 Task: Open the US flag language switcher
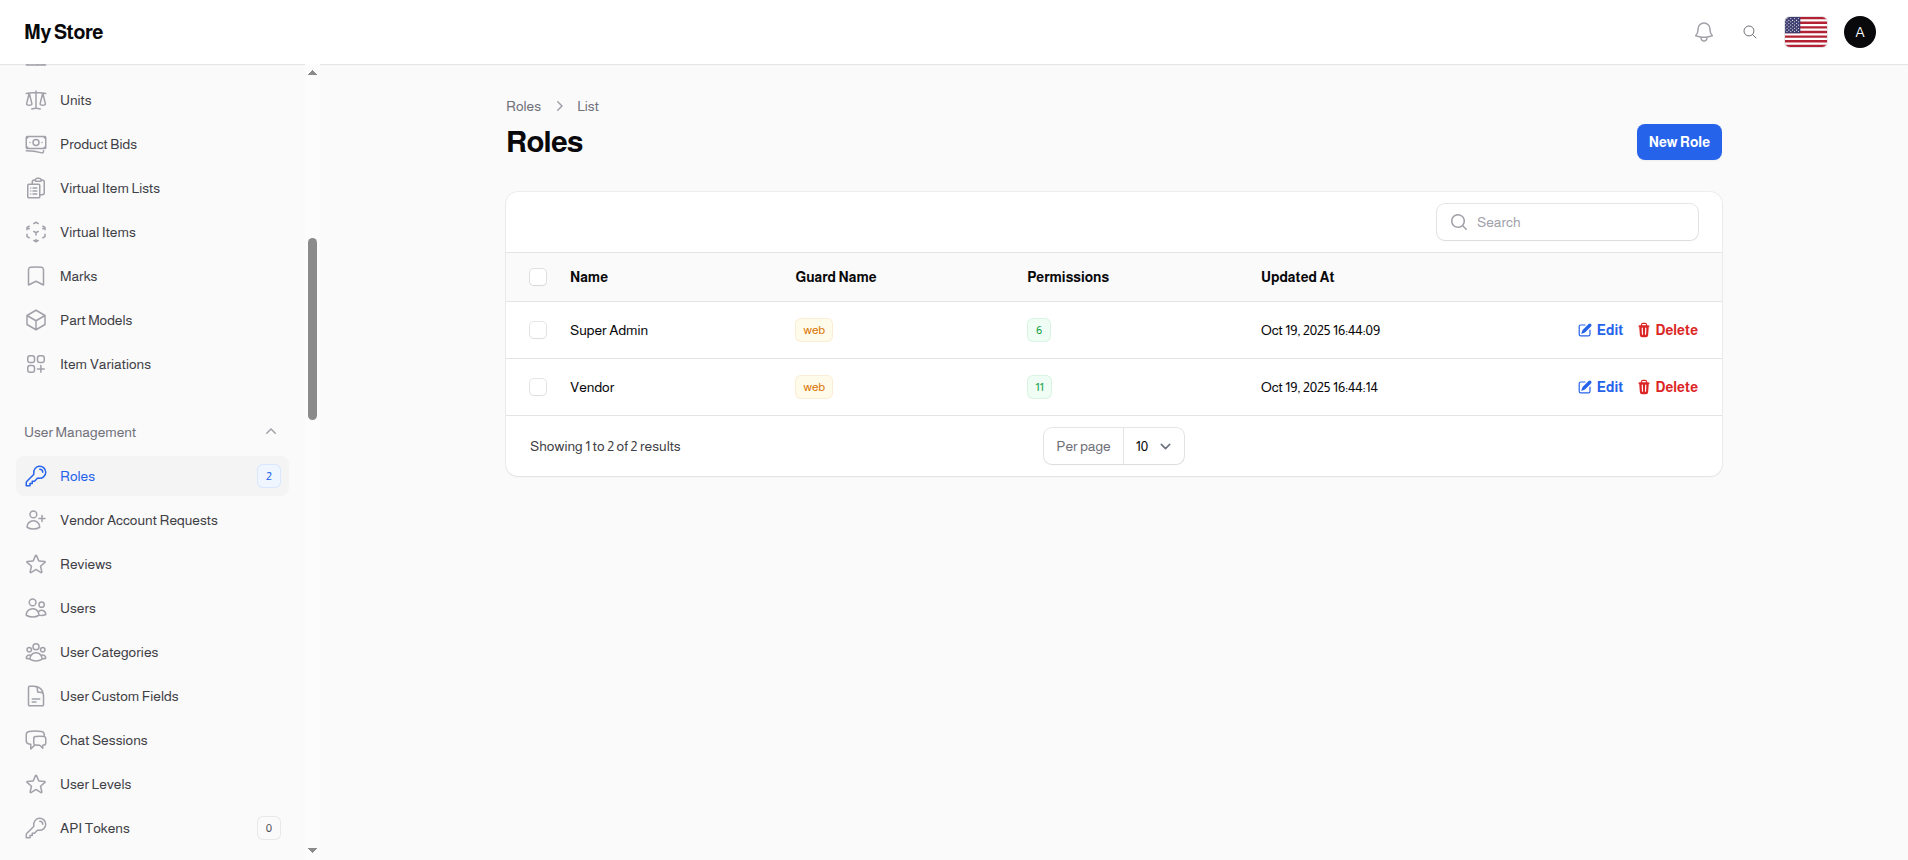(x=1806, y=32)
